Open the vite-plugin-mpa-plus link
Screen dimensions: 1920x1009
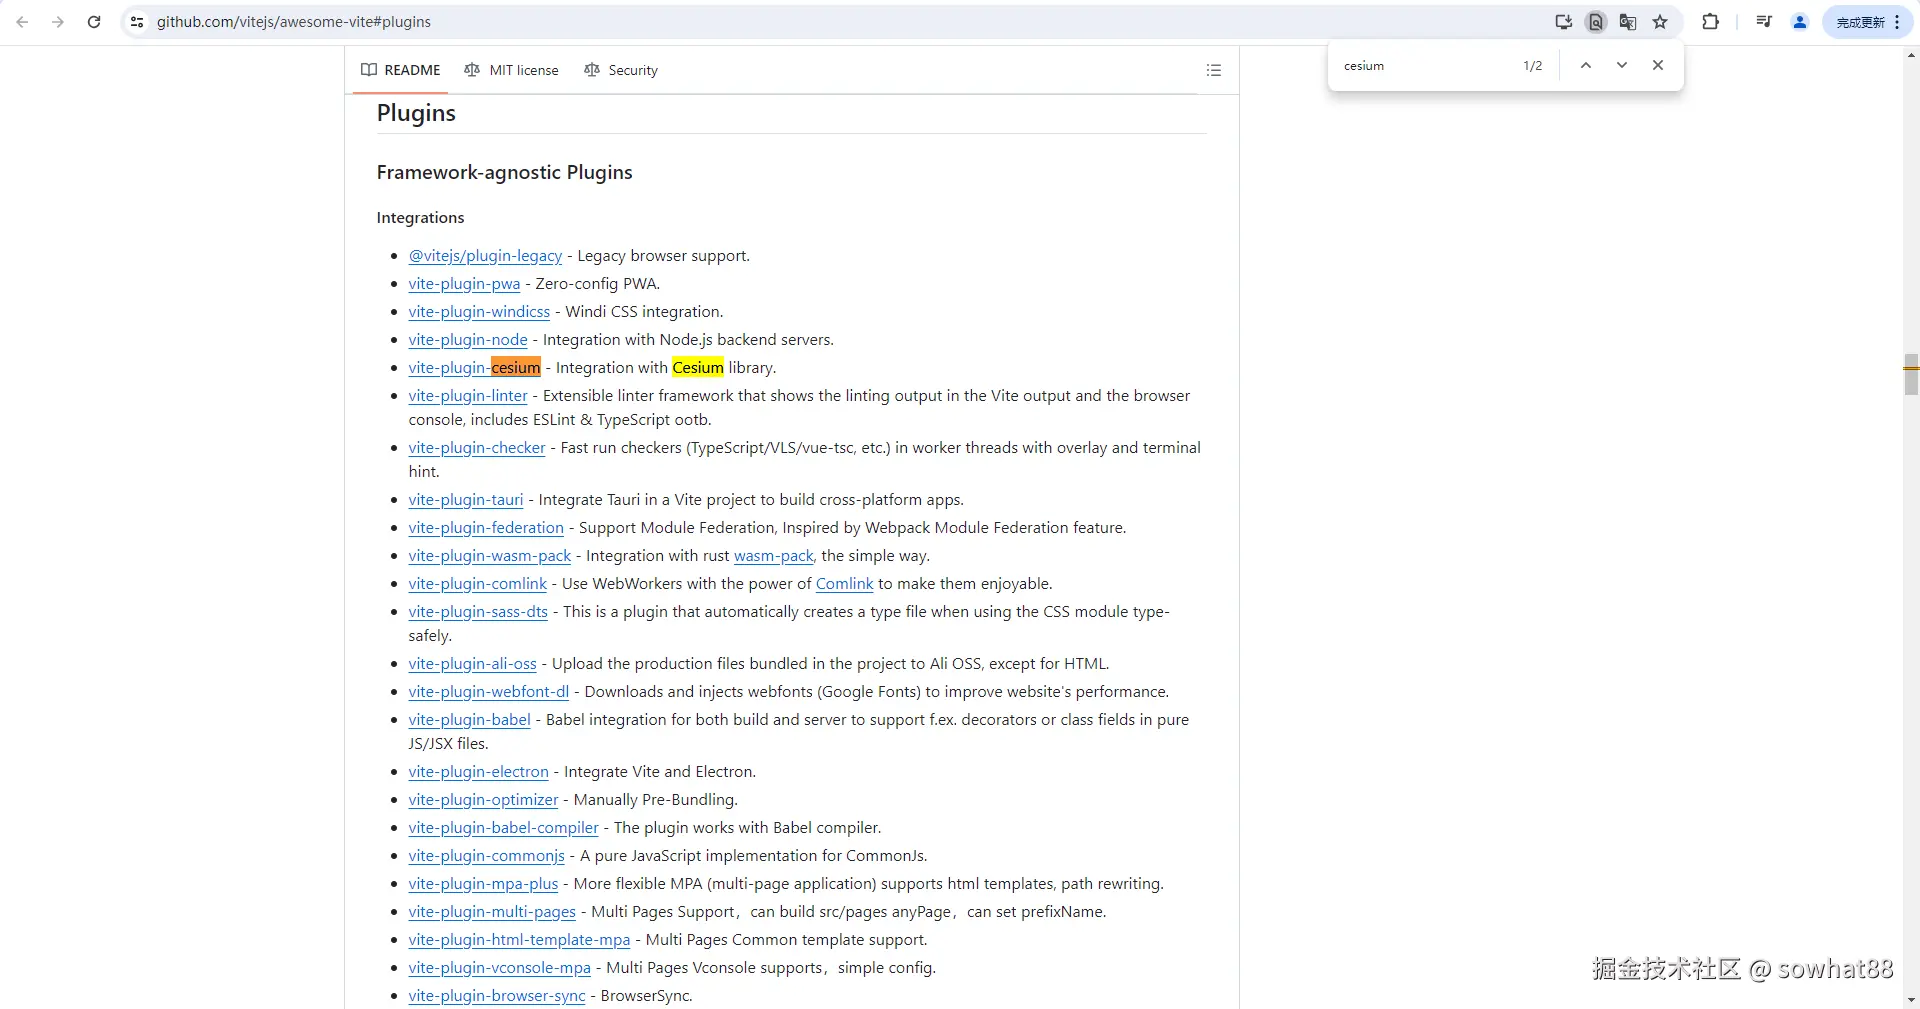[x=483, y=884]
